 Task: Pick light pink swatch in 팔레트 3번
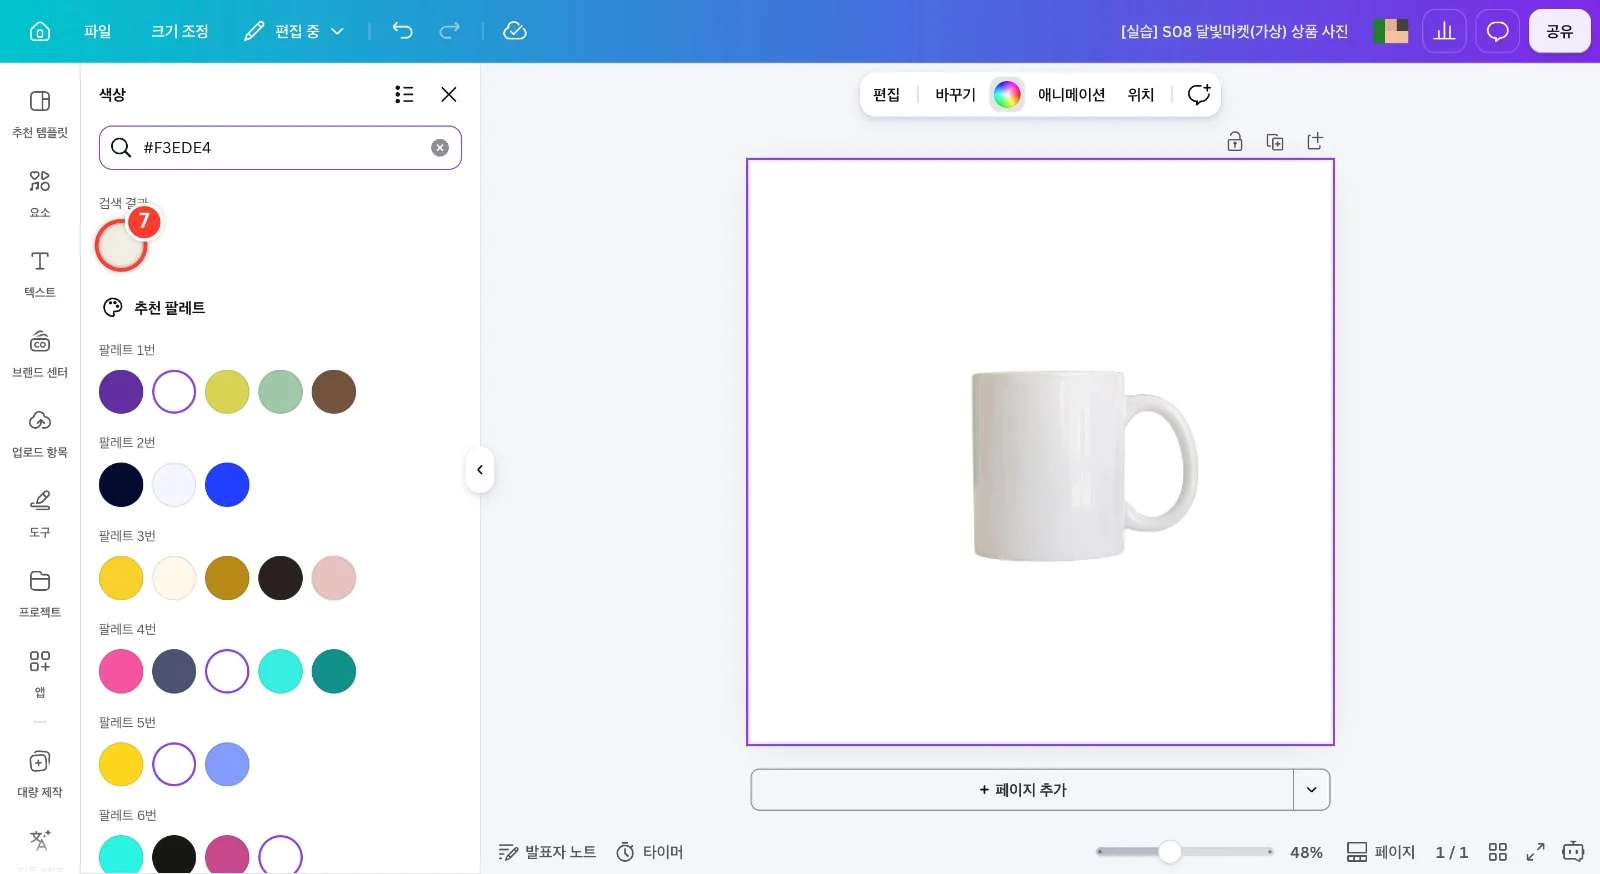click(334, 578)
